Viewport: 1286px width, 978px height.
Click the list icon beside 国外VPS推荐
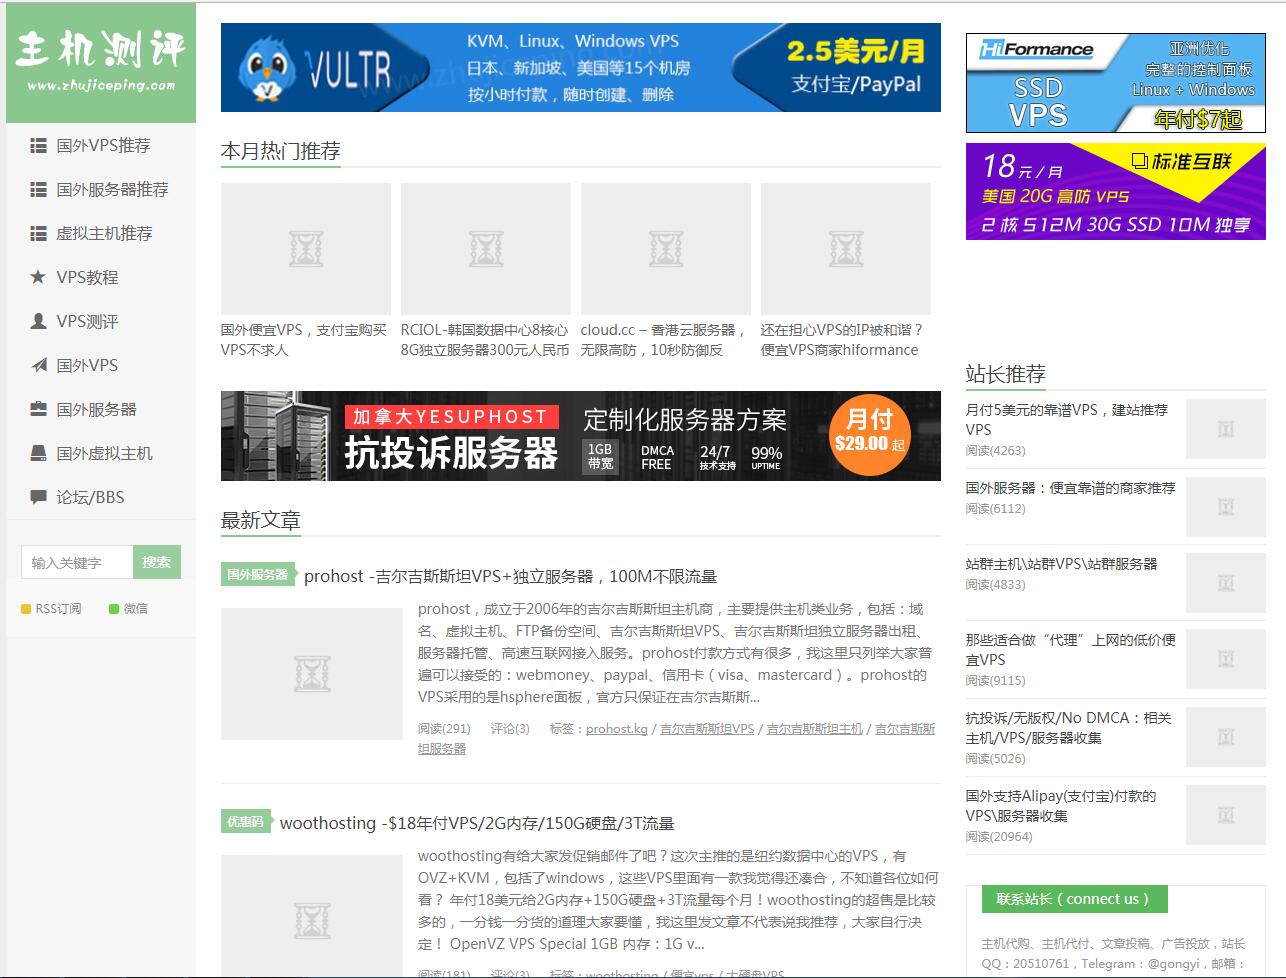[x=38, y=146]
